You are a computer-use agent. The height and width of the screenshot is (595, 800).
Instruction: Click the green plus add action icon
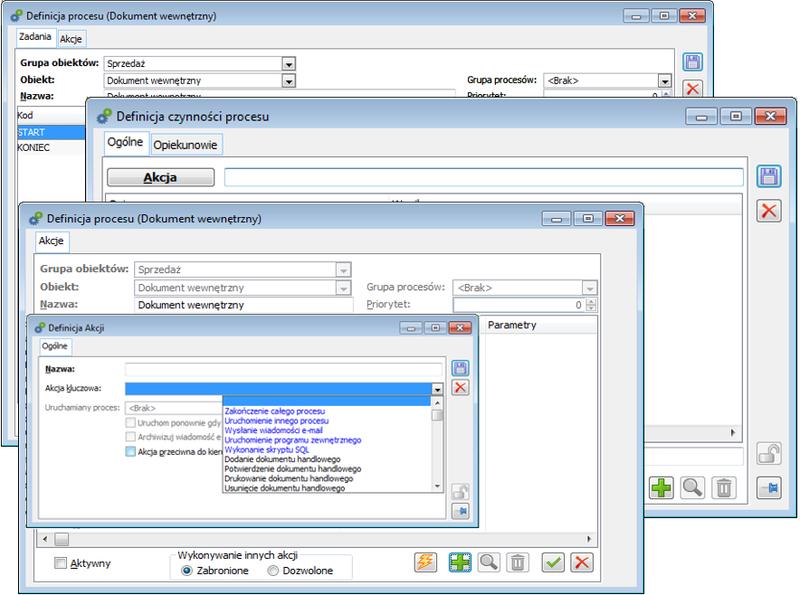[460, 562]
